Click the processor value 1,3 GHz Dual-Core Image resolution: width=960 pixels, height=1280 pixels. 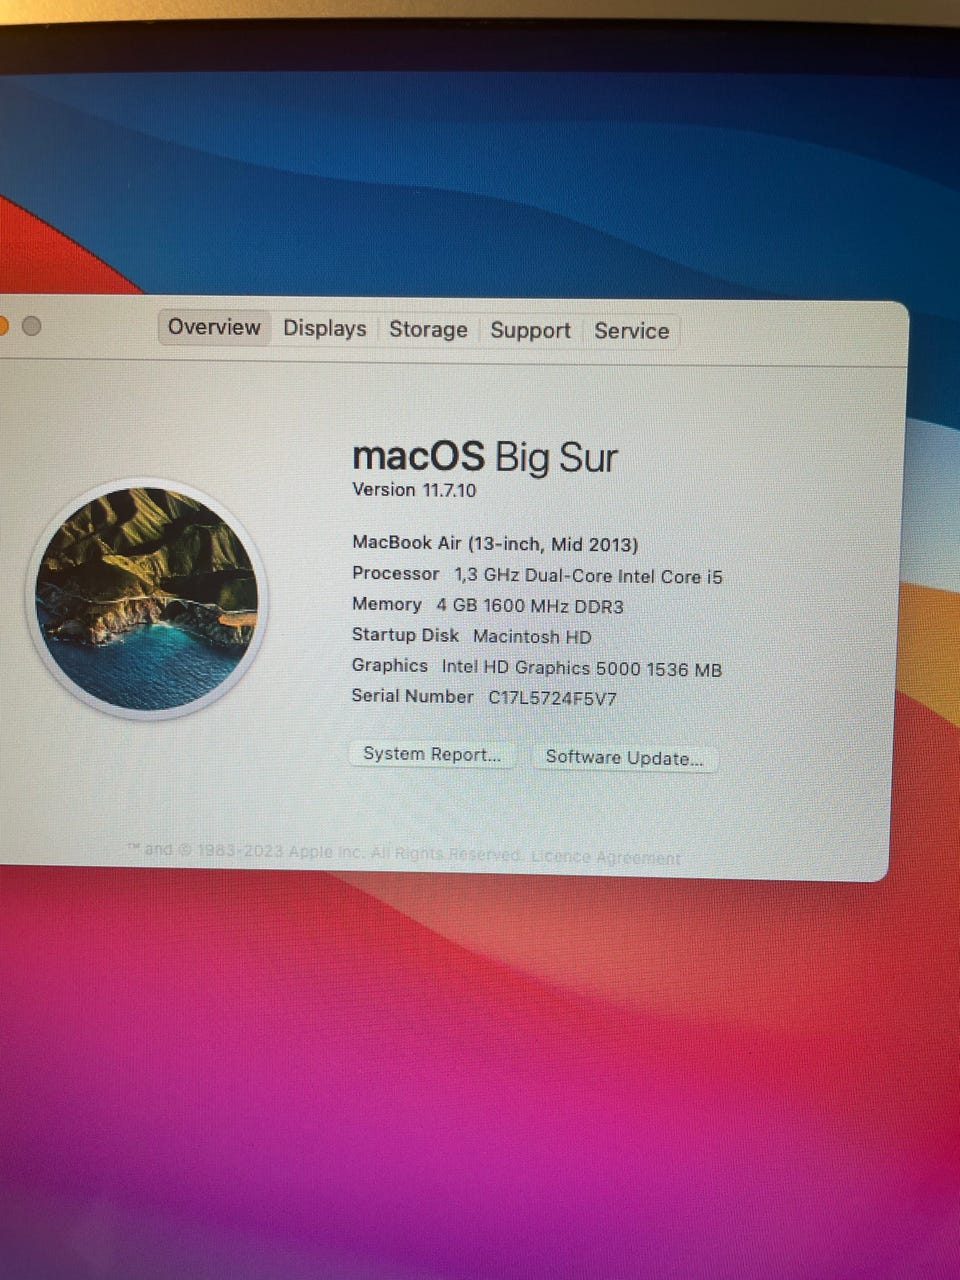tap(588, 576)
